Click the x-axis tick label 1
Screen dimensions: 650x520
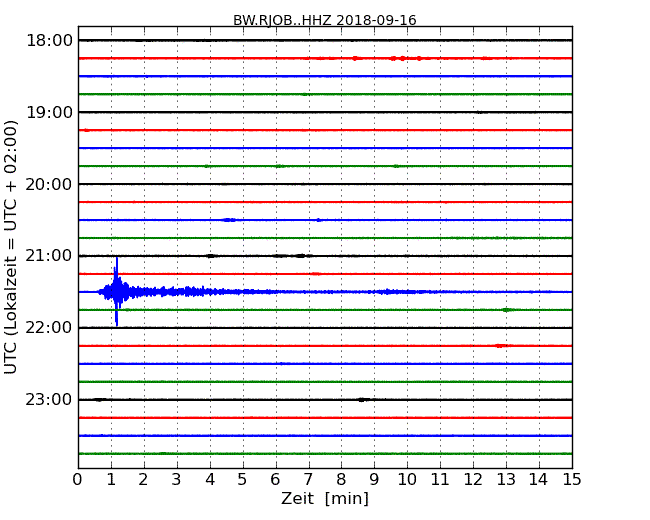pyautogui.click(x=111, y=480)
